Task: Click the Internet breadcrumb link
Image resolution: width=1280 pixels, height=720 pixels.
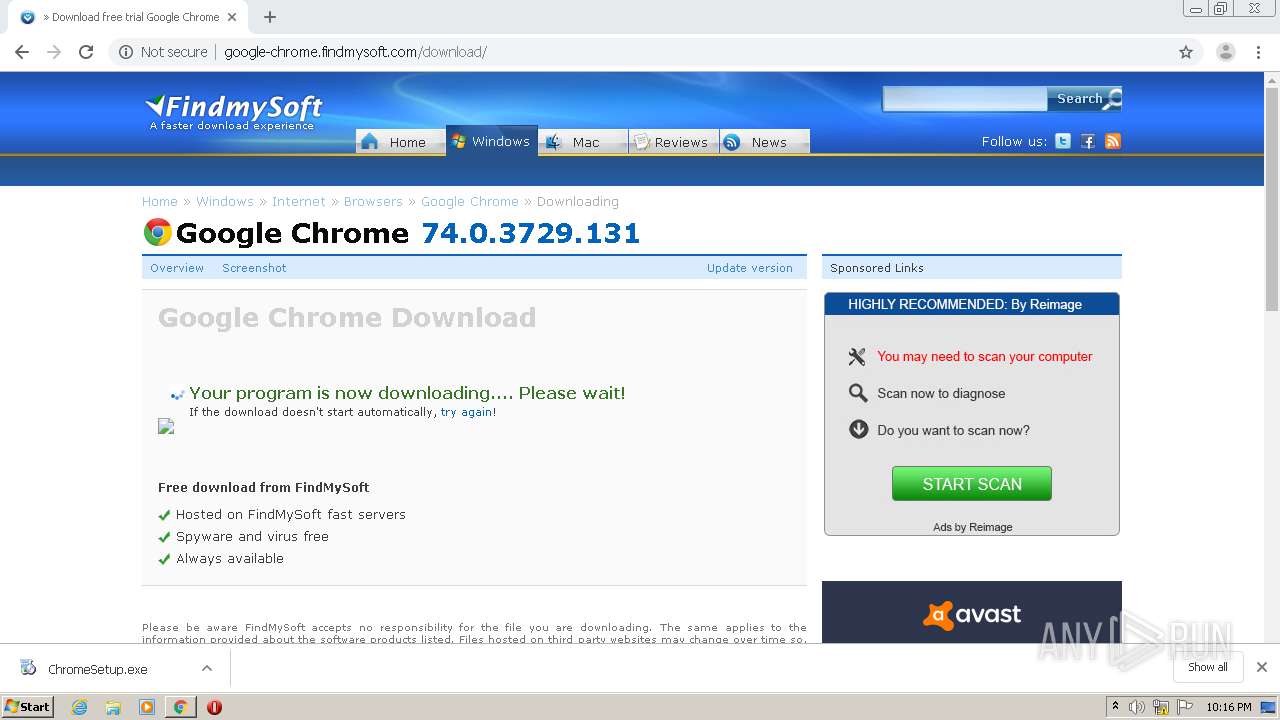Action: 299,201
